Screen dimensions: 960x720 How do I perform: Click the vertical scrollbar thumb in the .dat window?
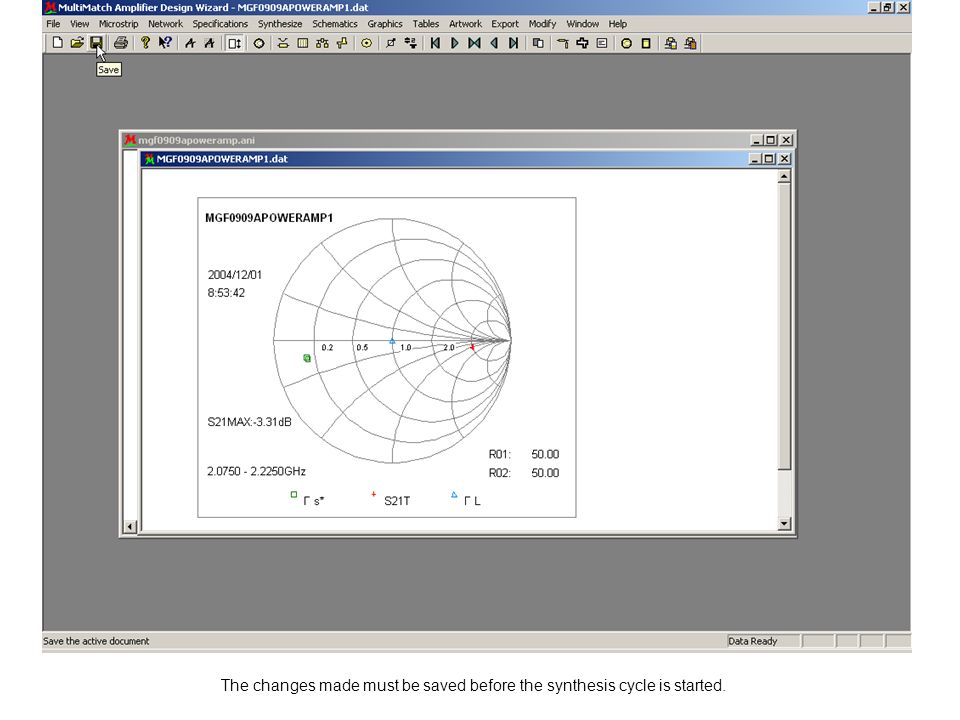coord(784,327)
